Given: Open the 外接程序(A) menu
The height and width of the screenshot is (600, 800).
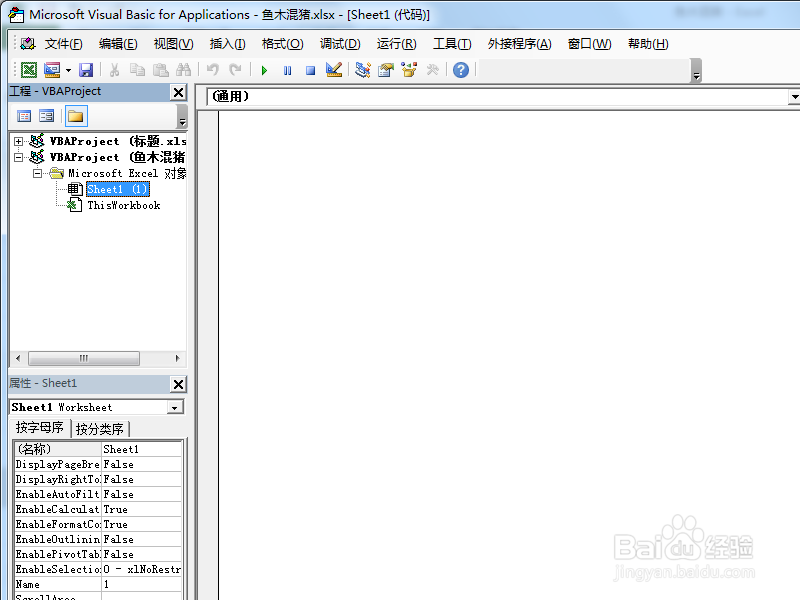Looking at the screenshot, I should 519,44.
